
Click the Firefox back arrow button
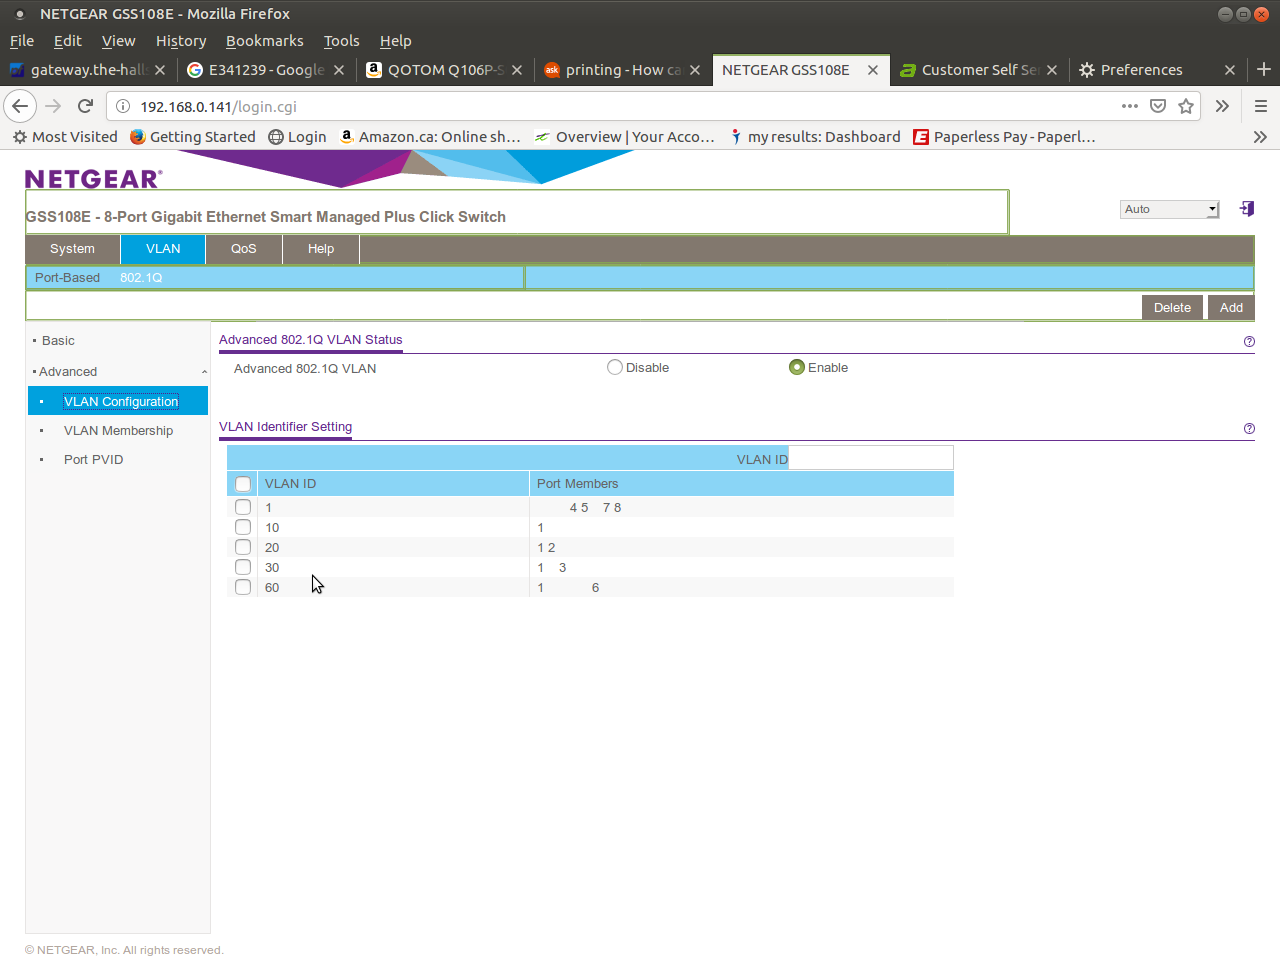20,106
